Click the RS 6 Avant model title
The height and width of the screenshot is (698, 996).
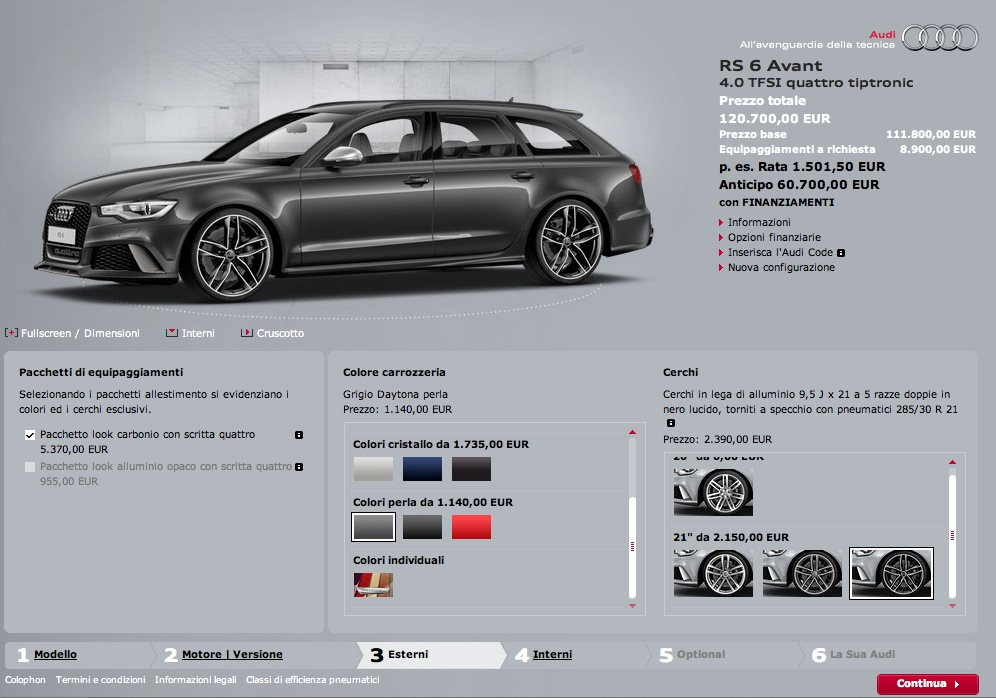(771, 66)
